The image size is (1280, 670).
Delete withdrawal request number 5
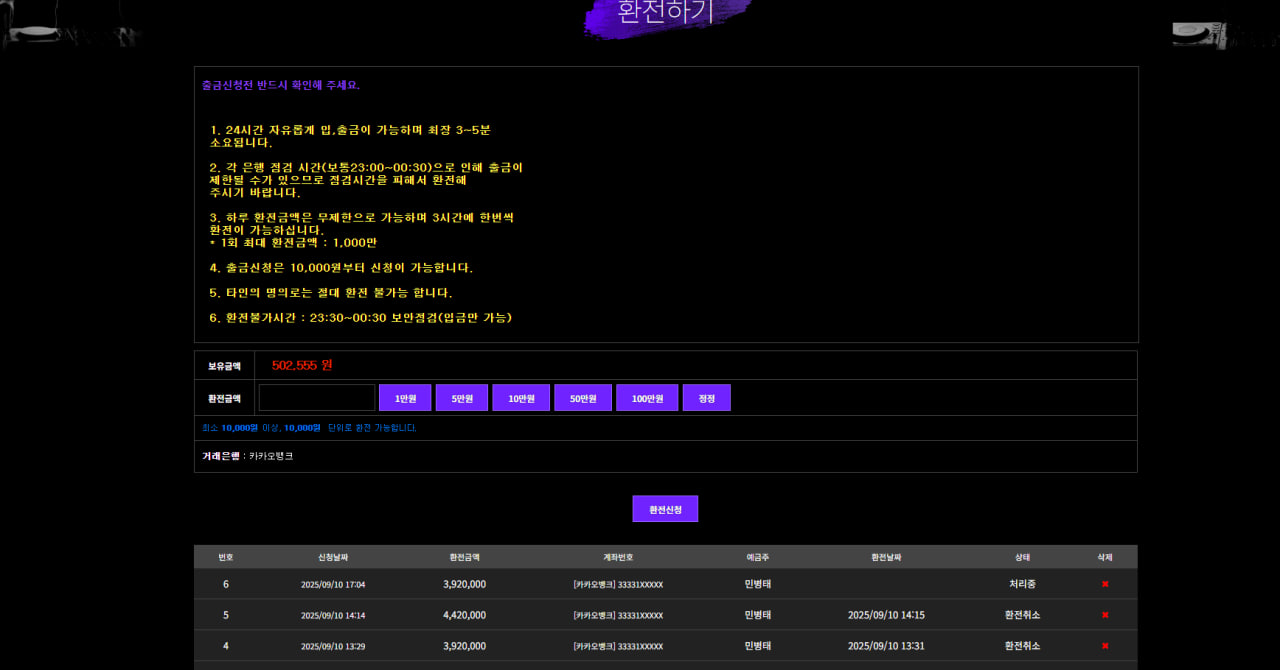click(x=1105, y=615)
